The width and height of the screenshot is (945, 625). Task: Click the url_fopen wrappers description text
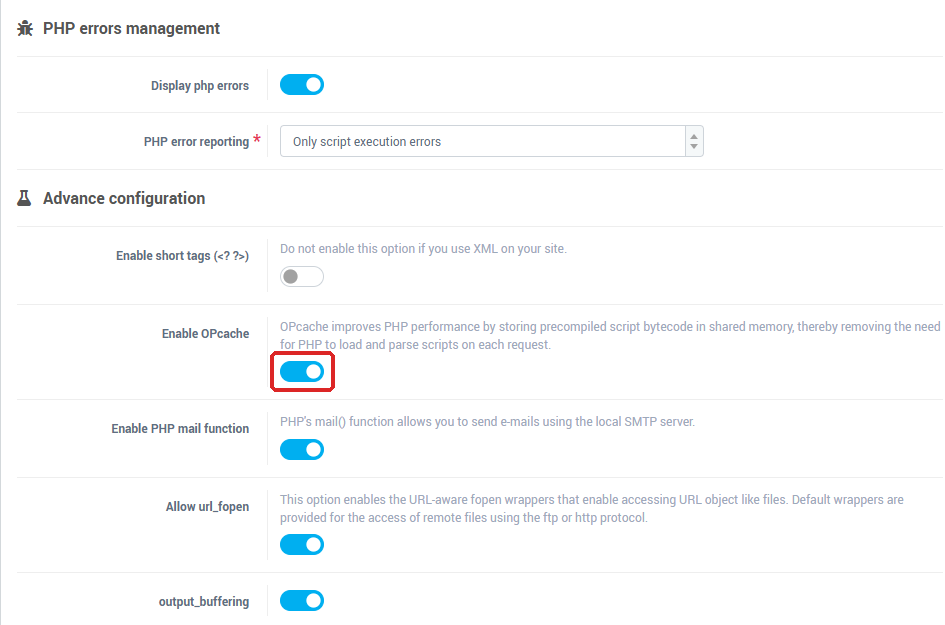point(592,509)
